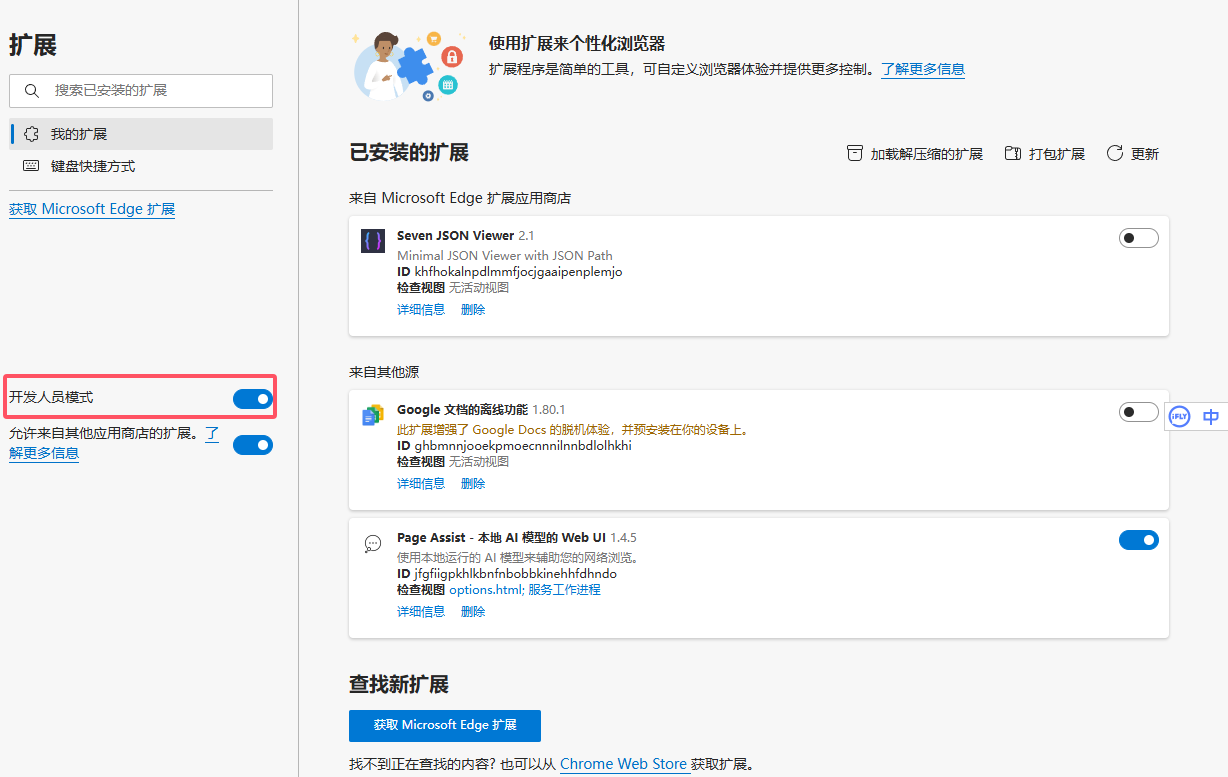Open 详细信息 for Google 文档的离线功能
The image size is (1228, 777).
421,484
